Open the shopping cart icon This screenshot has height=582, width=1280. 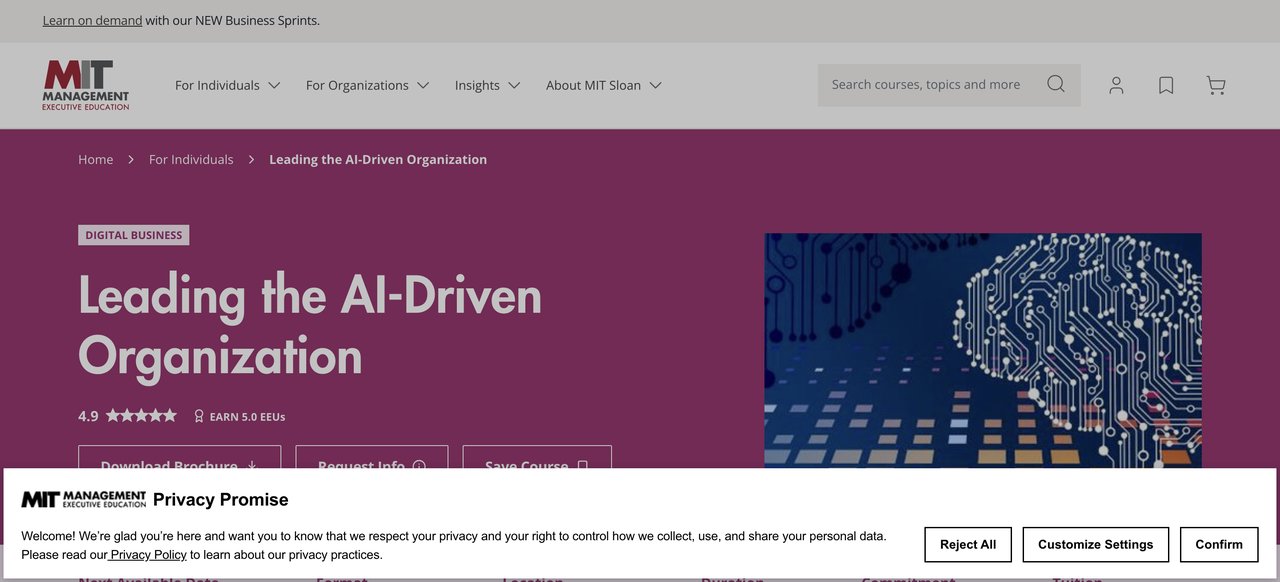[x=1216, y=85]
